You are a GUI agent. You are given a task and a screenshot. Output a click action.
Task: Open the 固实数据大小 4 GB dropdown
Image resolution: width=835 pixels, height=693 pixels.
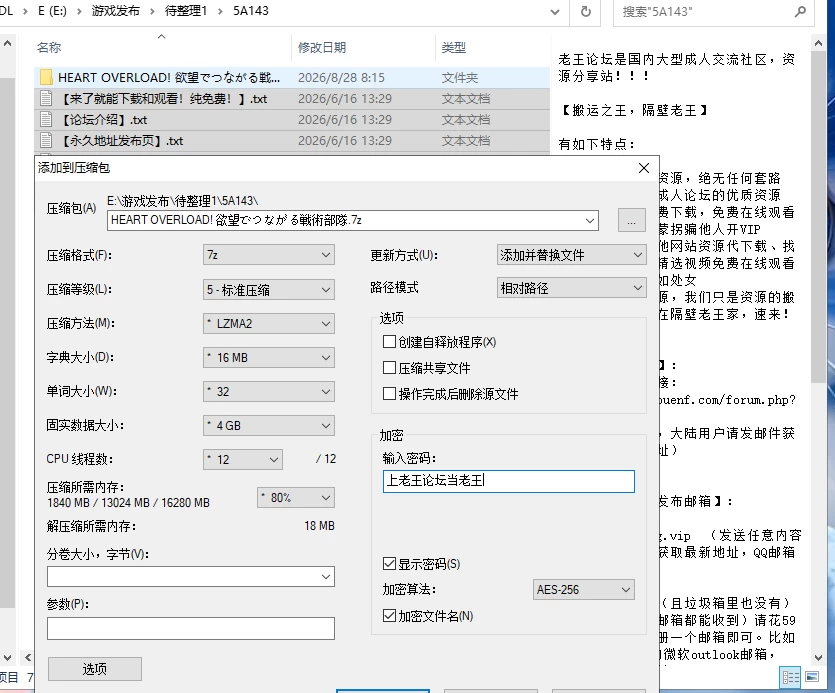click(268, 426)
